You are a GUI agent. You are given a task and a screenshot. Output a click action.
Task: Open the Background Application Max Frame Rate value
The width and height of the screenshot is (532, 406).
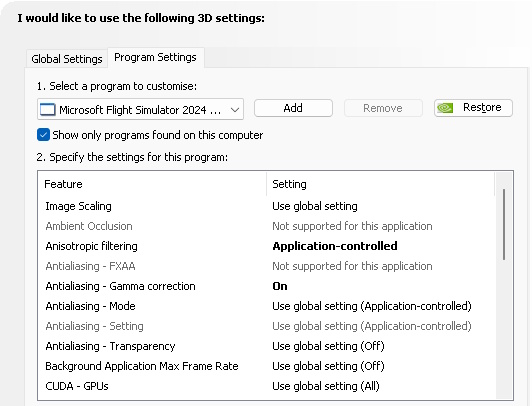328,366
